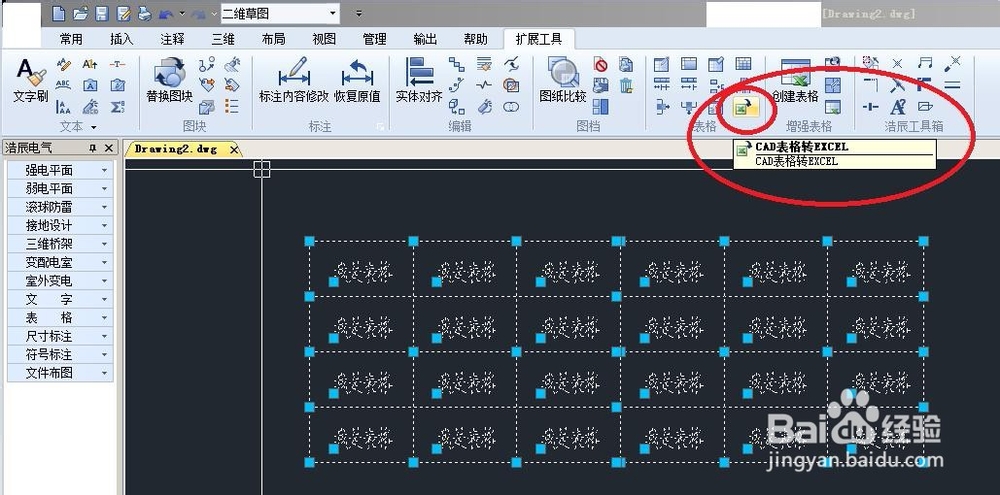Switch to the 视图 ribbon tab
The height and width of the screenshot is (495, 1000).
coord(324,40)
